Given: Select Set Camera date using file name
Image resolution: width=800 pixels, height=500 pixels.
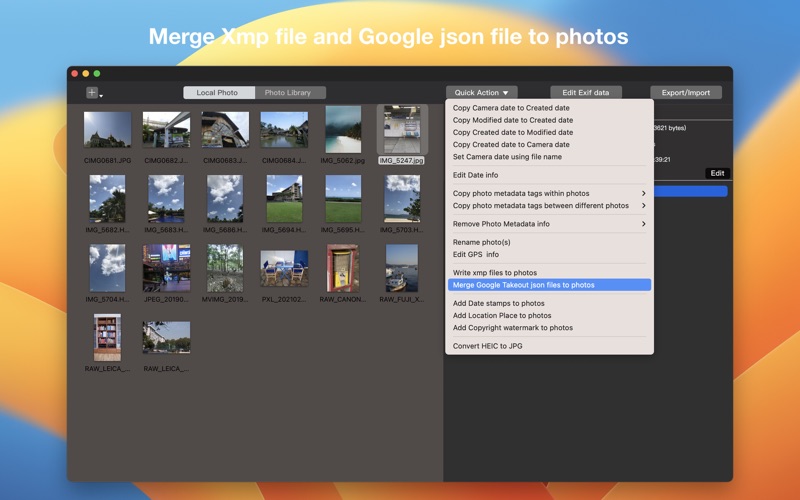Looking at the screenshot, I should click(x=549, y=157).
